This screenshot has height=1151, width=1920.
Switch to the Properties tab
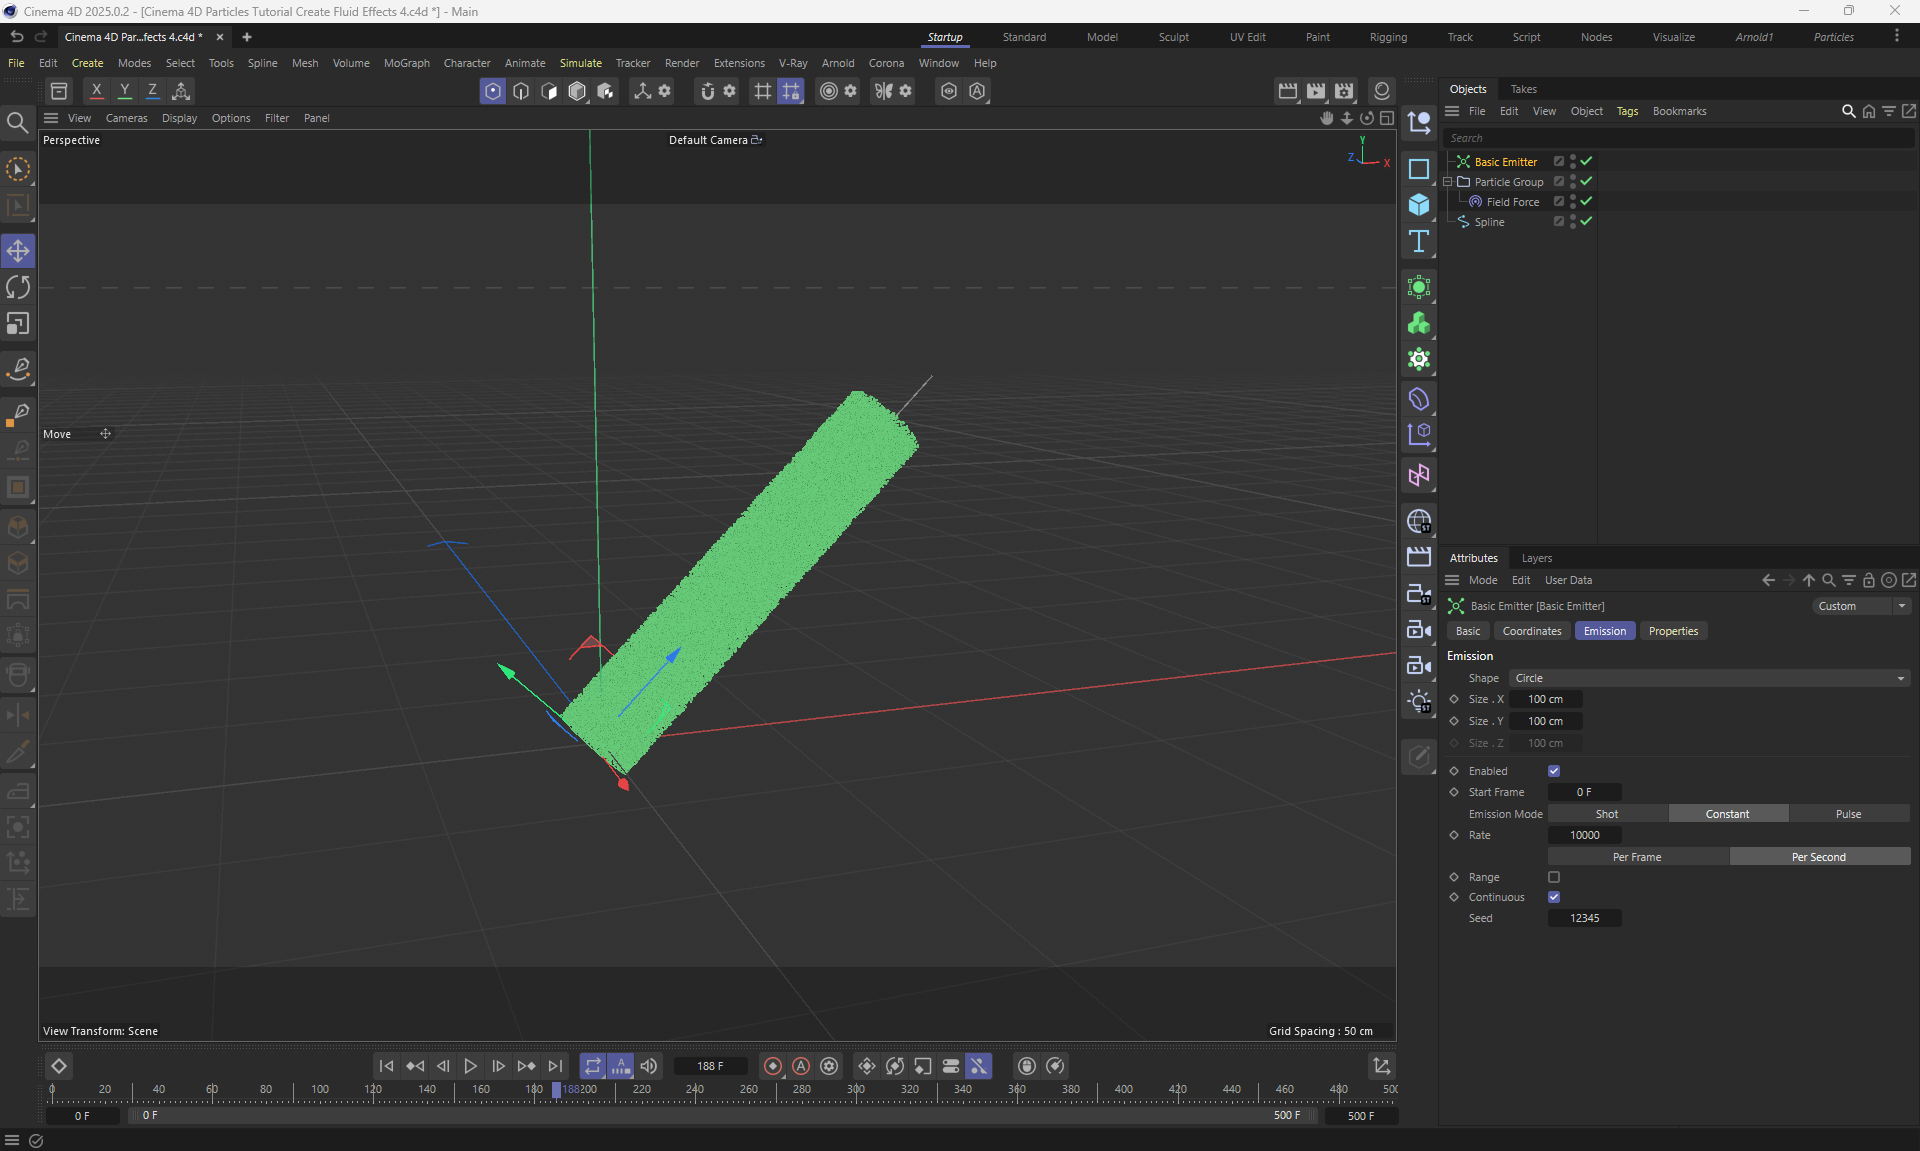(1672, 631)
